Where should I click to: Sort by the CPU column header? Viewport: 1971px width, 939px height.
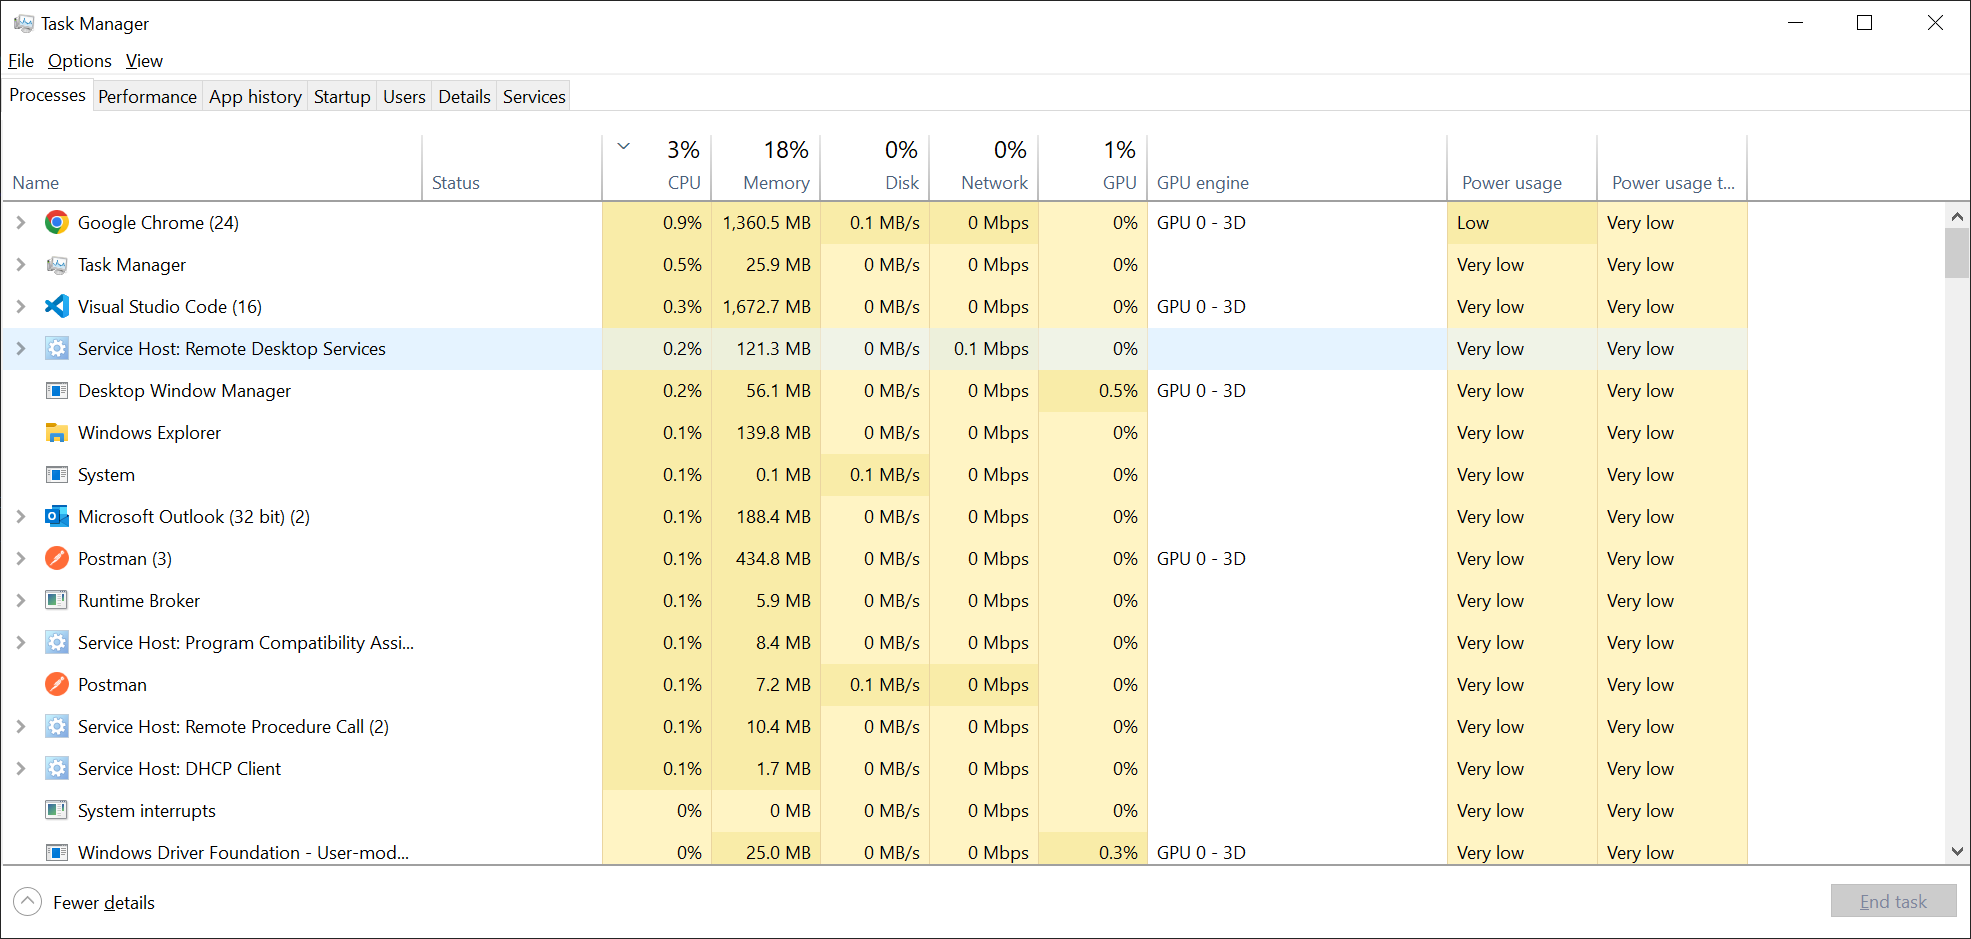tap(657, 167)
